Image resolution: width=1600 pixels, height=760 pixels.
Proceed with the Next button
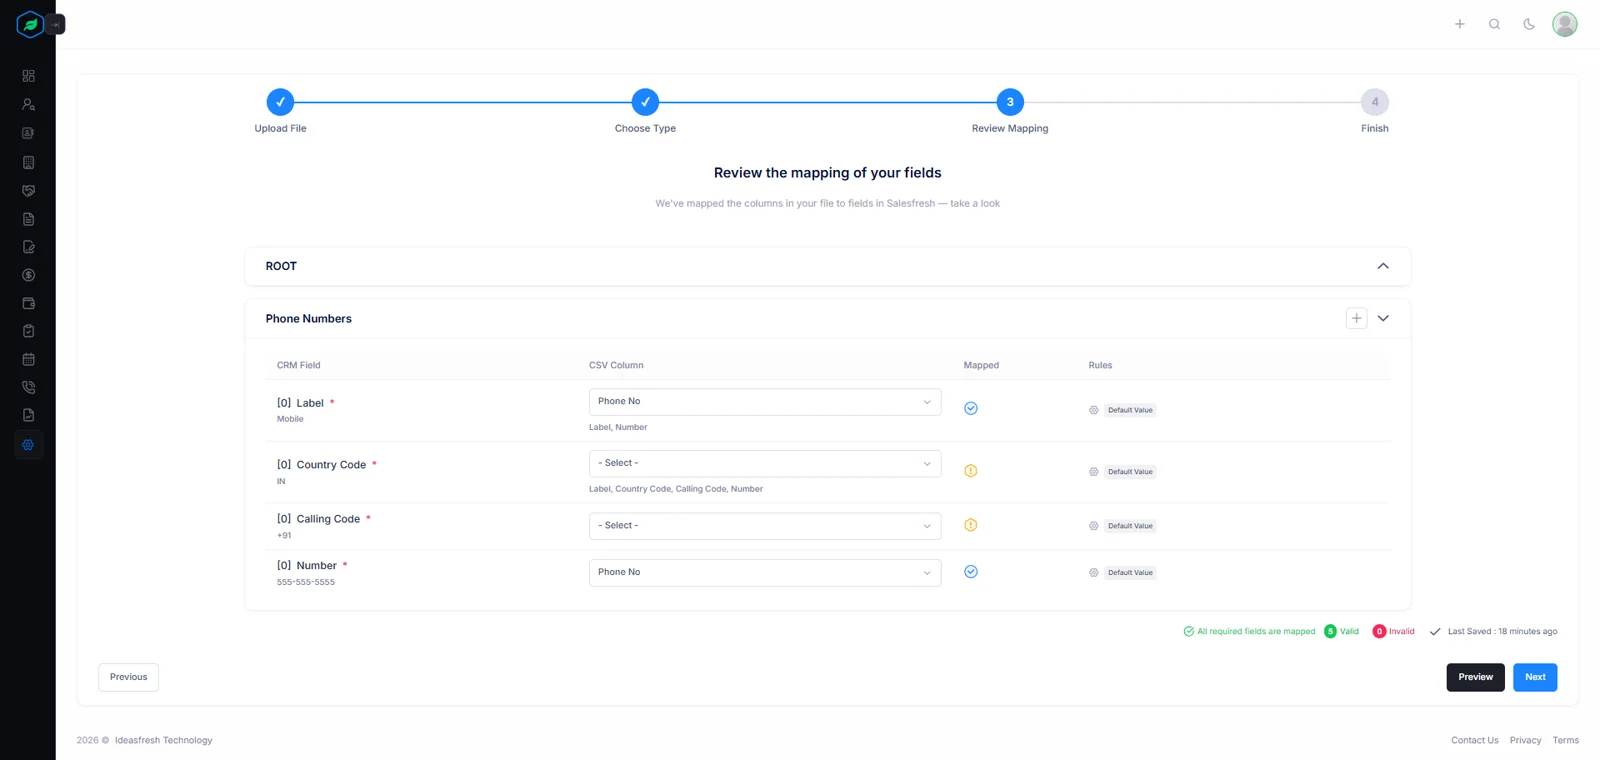pos(1535,677)
